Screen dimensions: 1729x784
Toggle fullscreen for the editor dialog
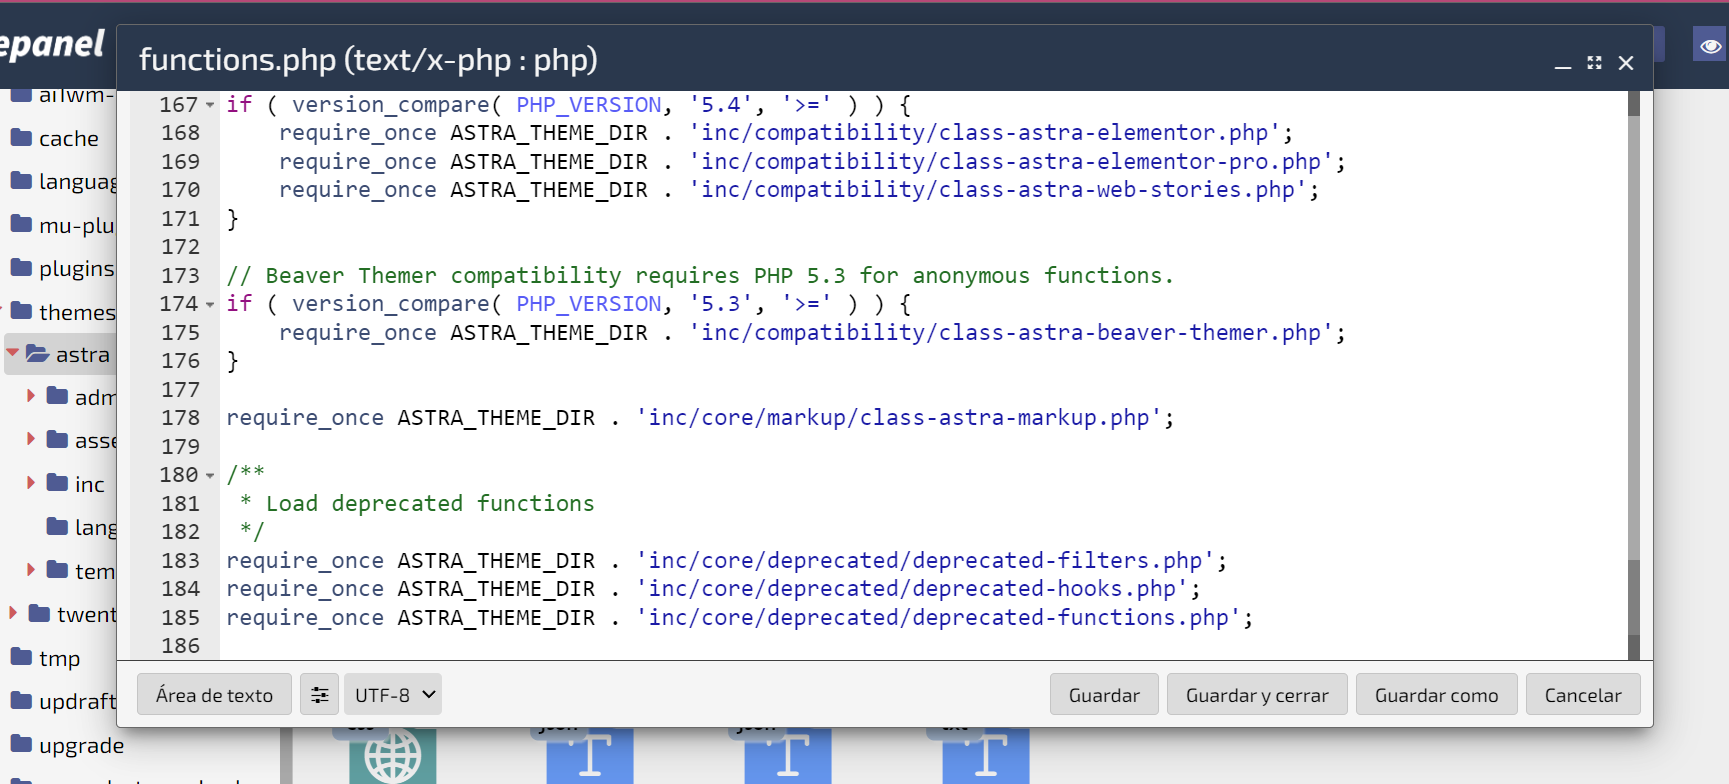pos(1594,63)
